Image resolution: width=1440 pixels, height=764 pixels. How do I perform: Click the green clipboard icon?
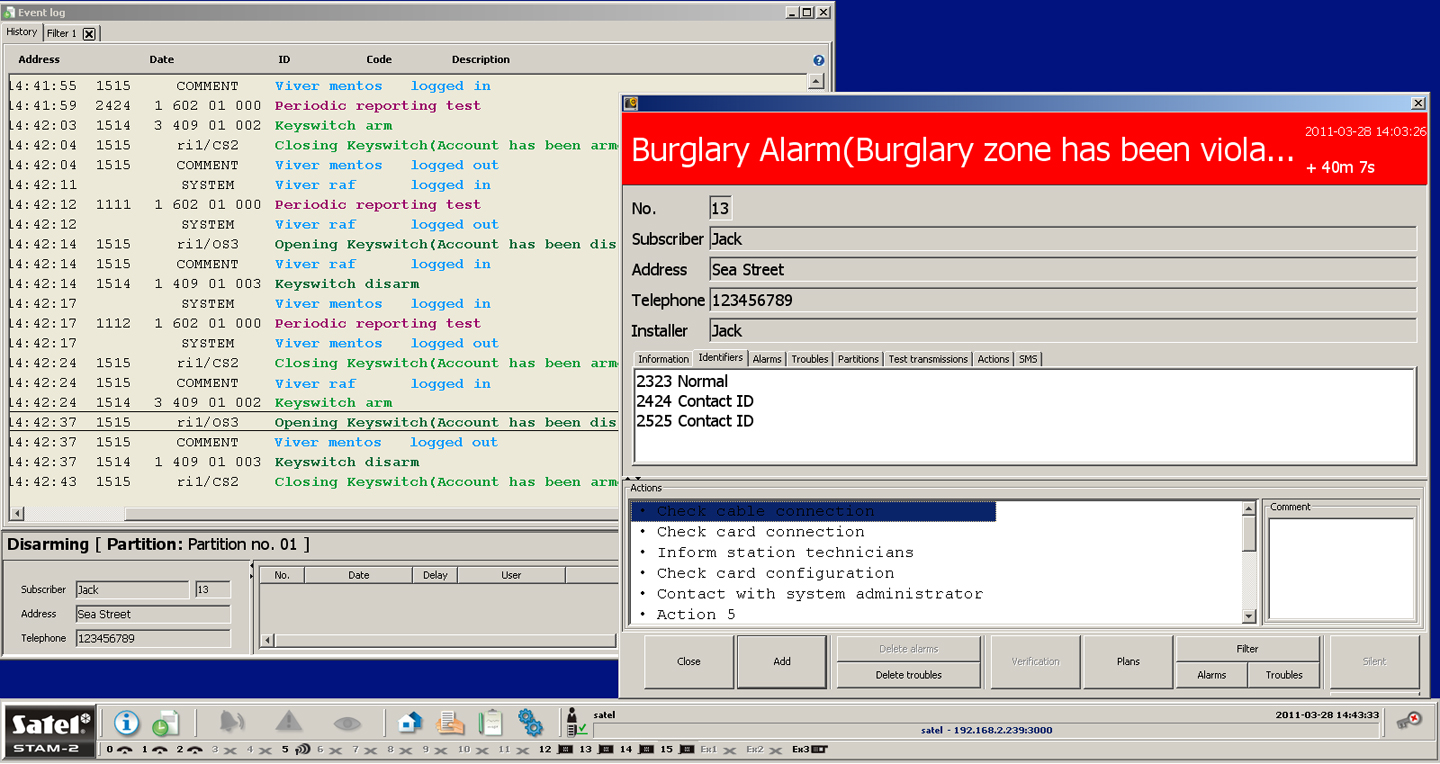(490, 722)
